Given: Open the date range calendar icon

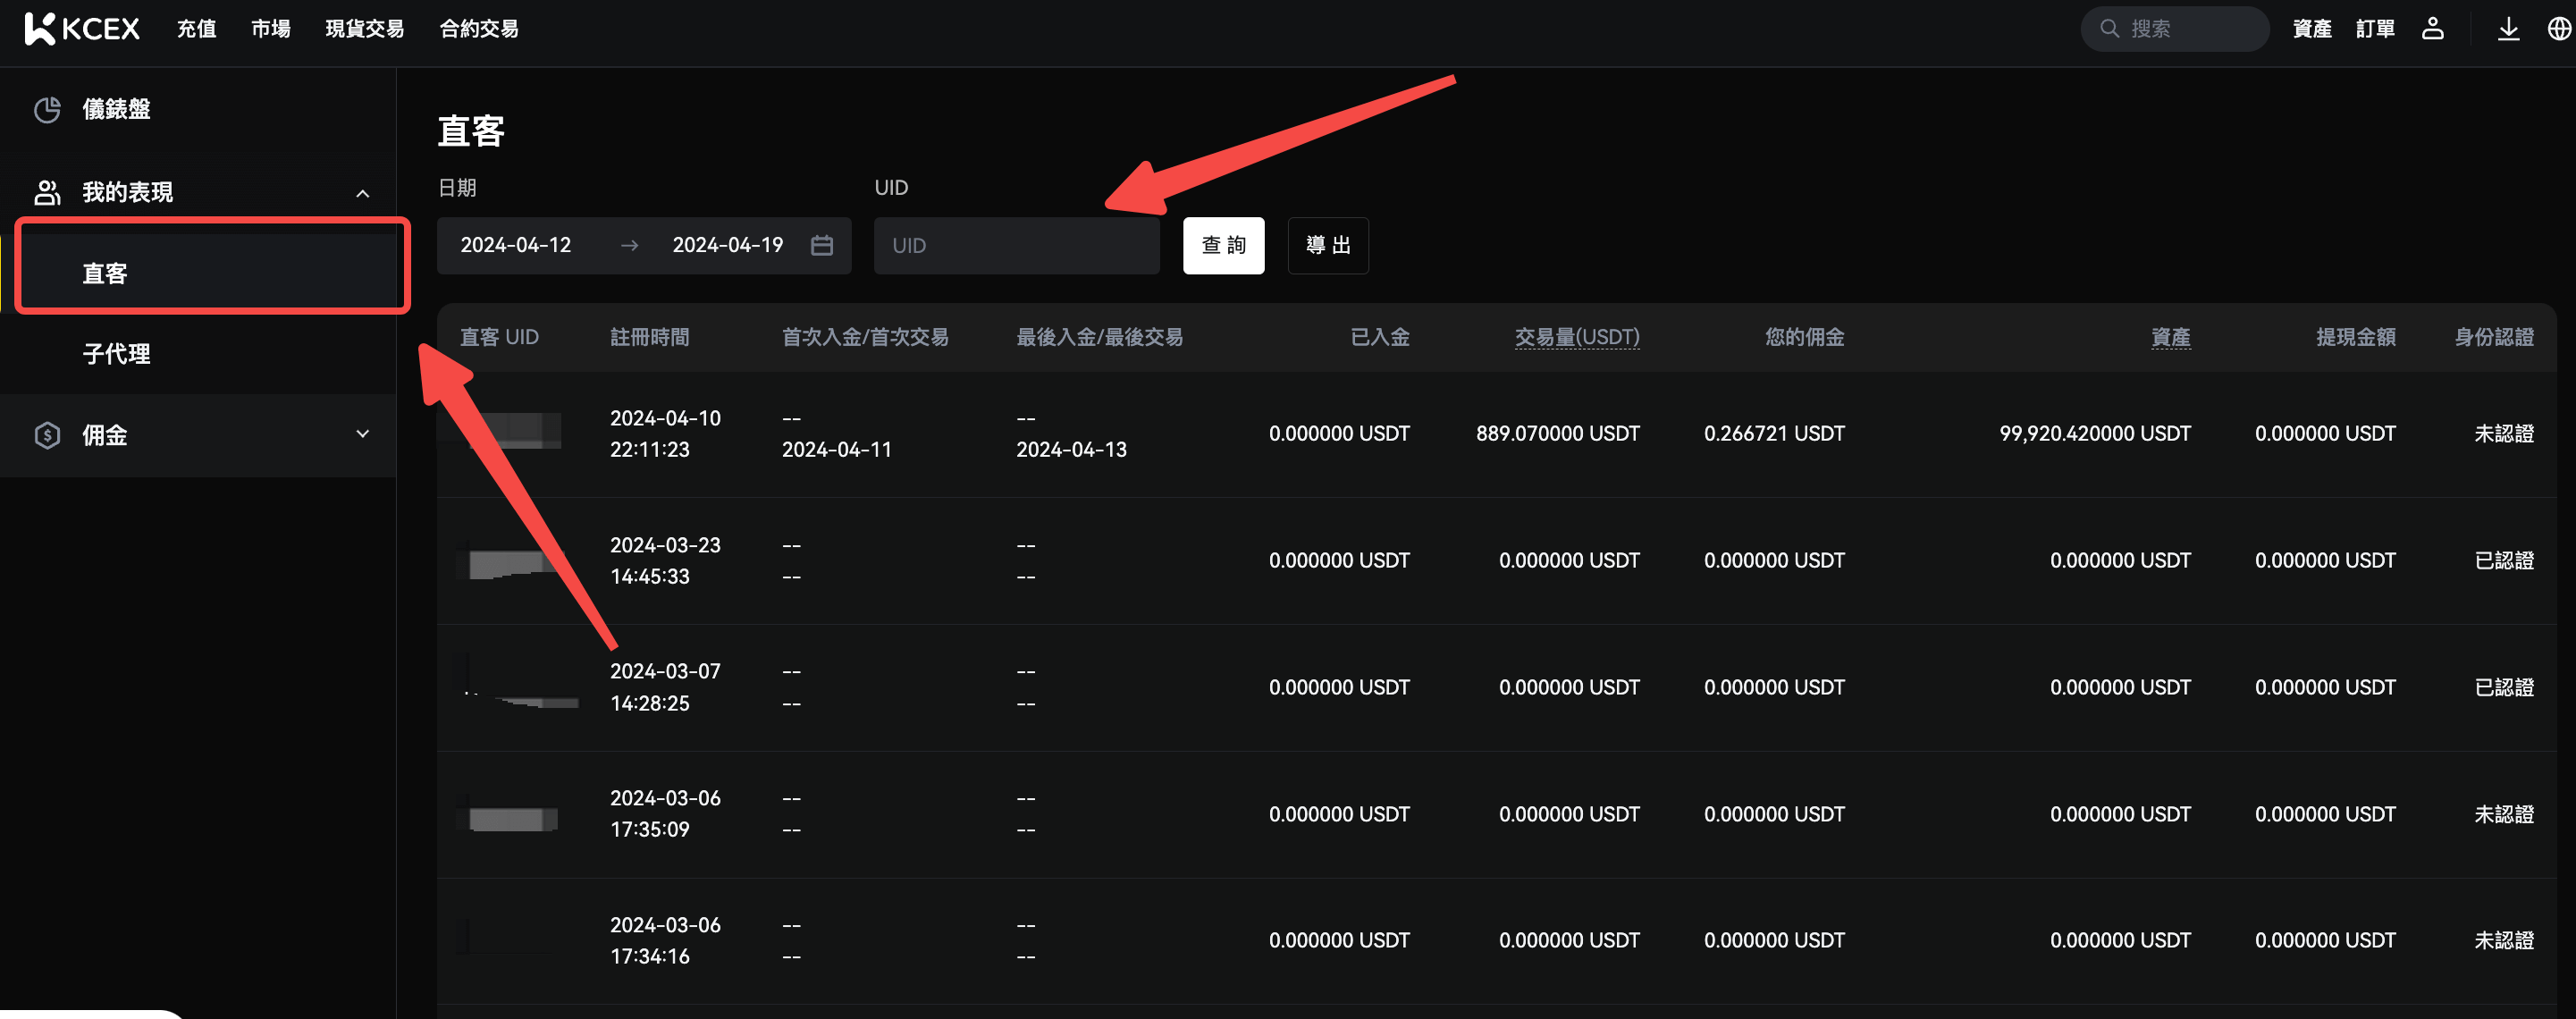Looking at the screenshot, I should 821,245.
